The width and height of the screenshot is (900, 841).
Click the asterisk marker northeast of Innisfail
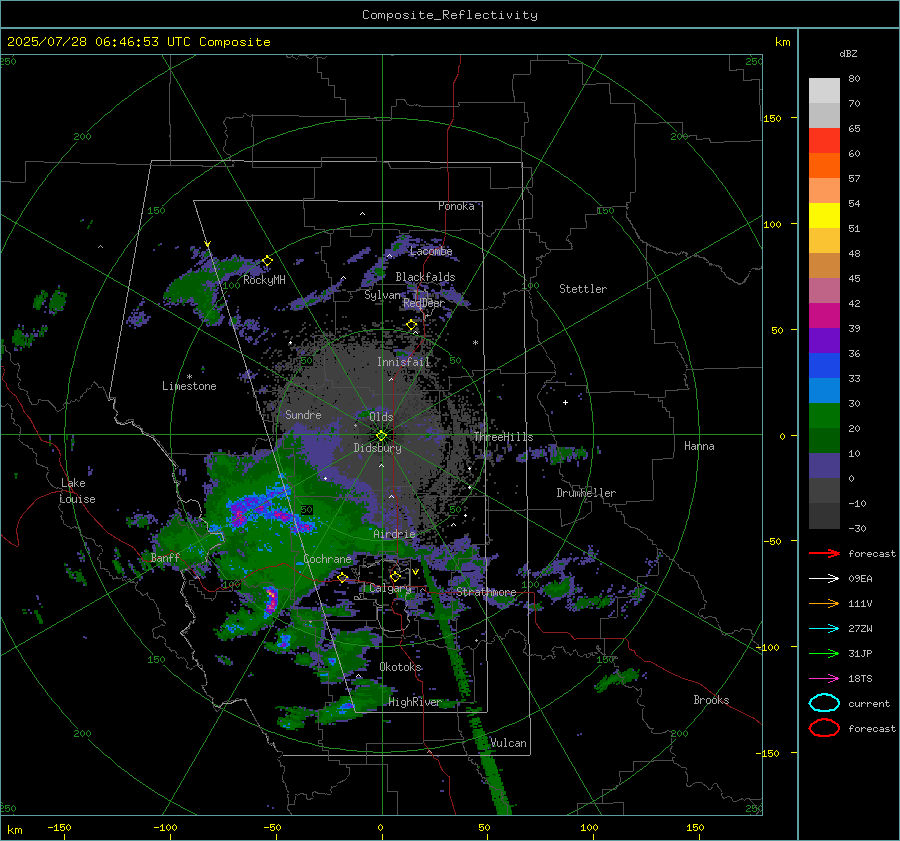pyautogui.click(x=475, y=343)
